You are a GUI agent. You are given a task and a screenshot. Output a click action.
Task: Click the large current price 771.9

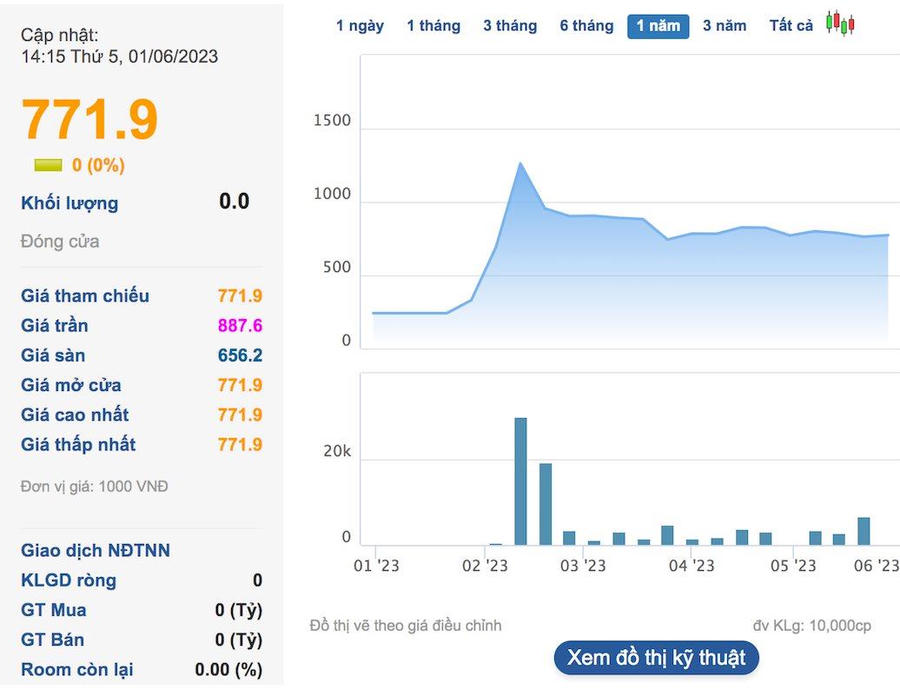tap(90, 120)
